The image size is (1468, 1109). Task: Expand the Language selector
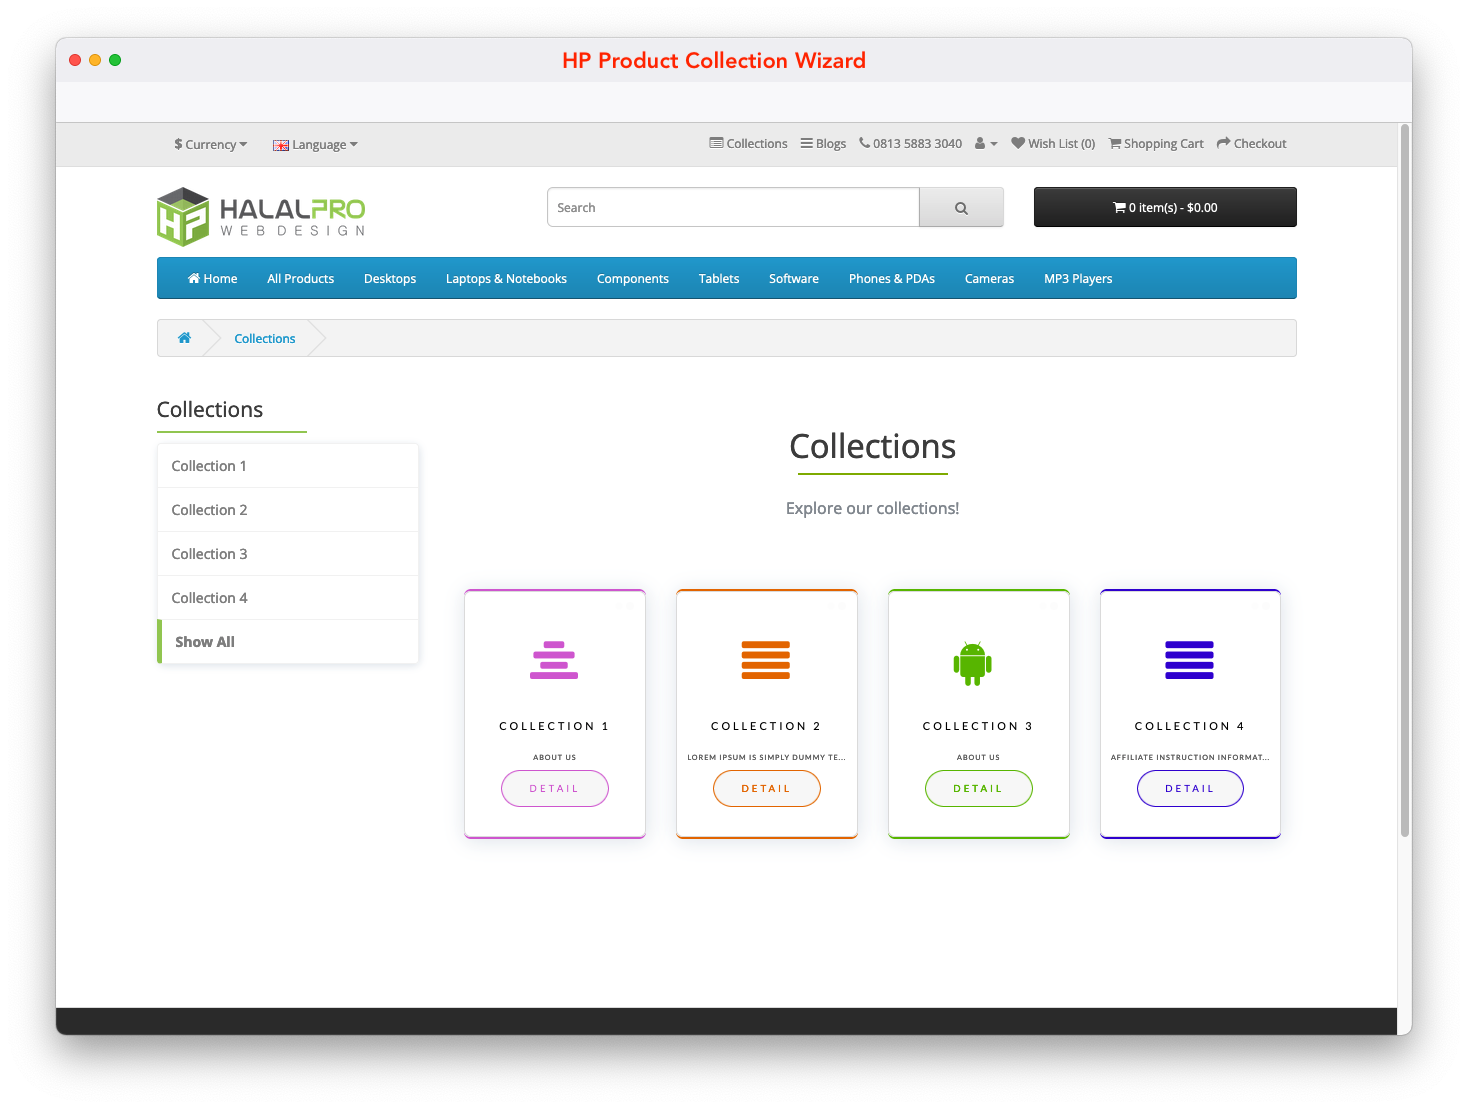pos(315,145)
